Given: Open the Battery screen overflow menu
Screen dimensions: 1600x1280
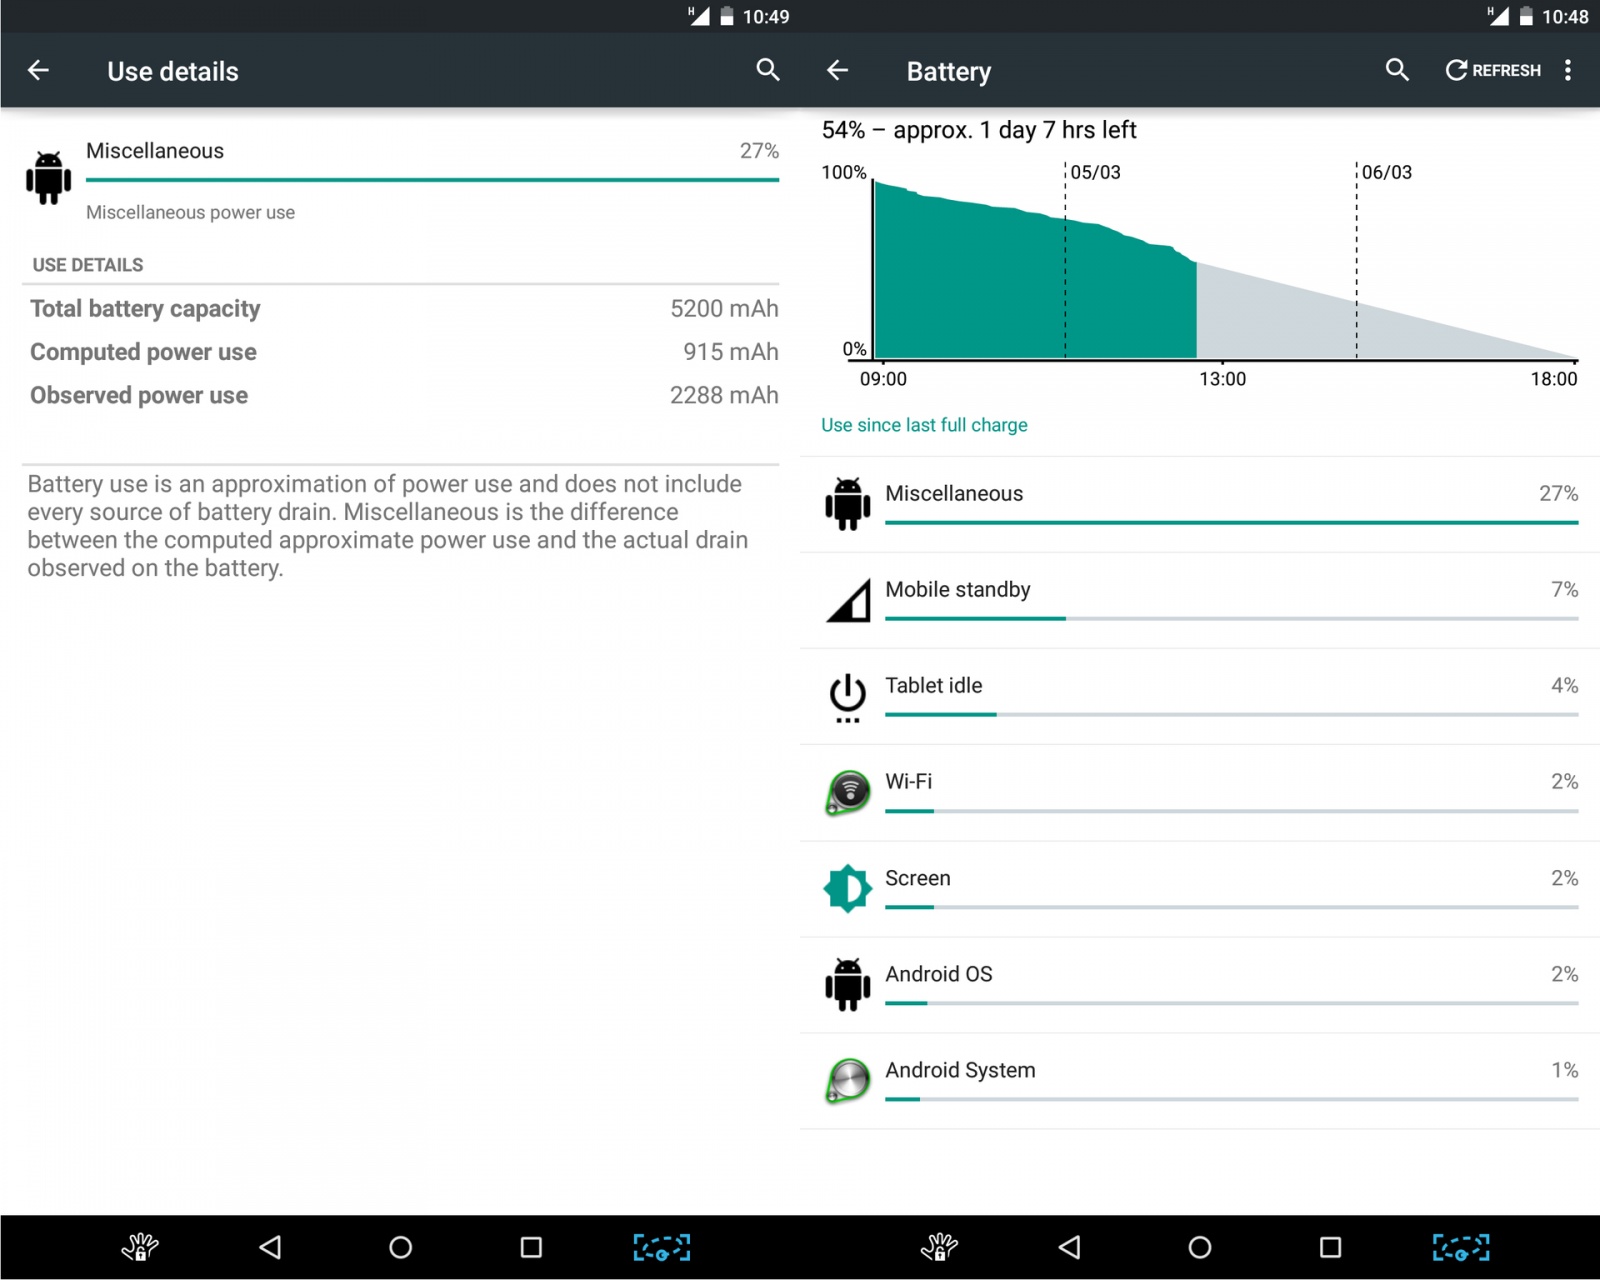Looking at the screenshot, I should pos(1568,70).
